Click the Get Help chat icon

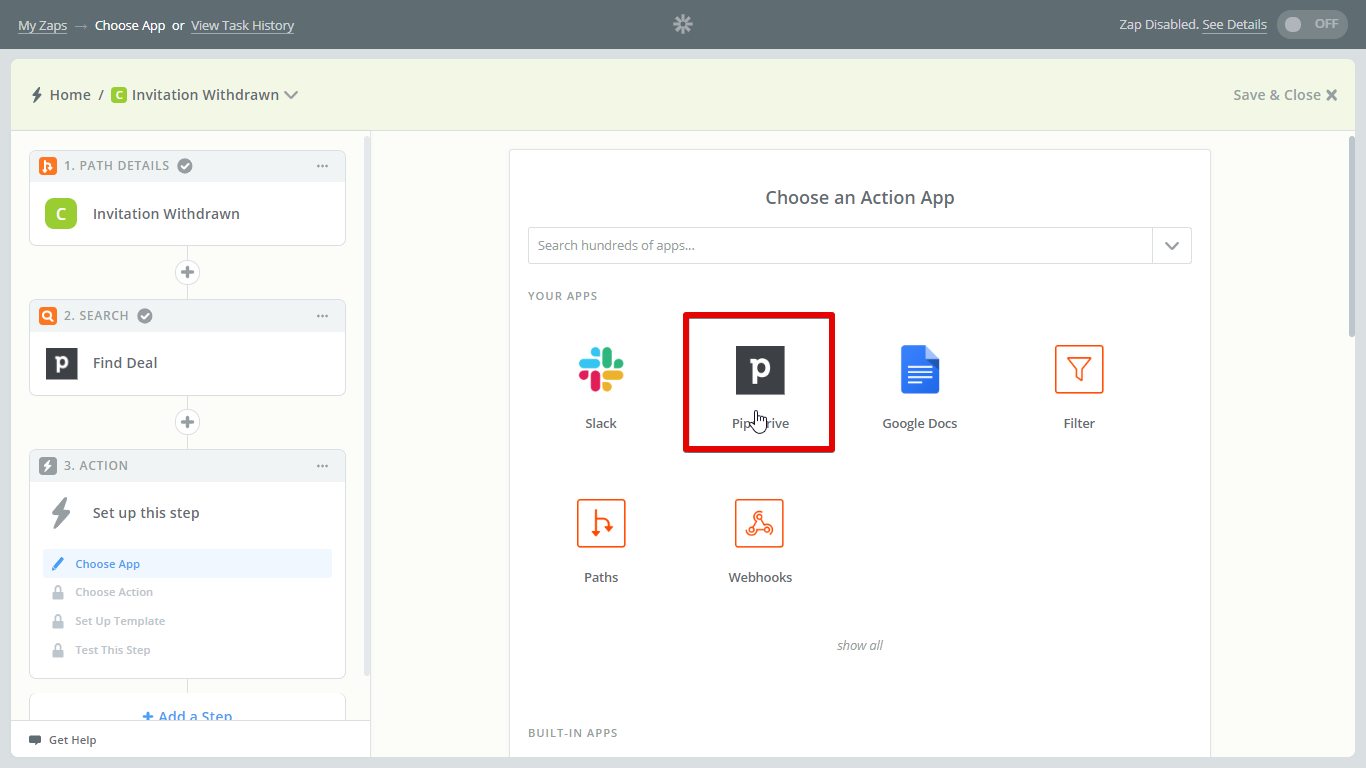click(35, 740)
